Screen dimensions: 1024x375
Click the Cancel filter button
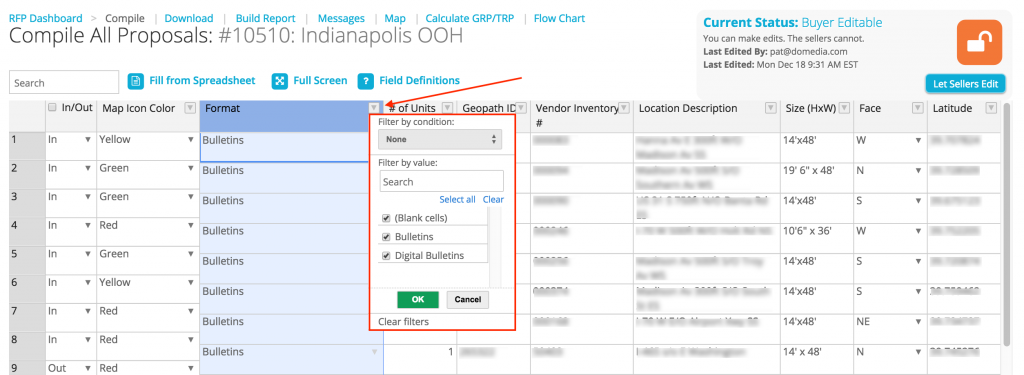coord(468,299)
